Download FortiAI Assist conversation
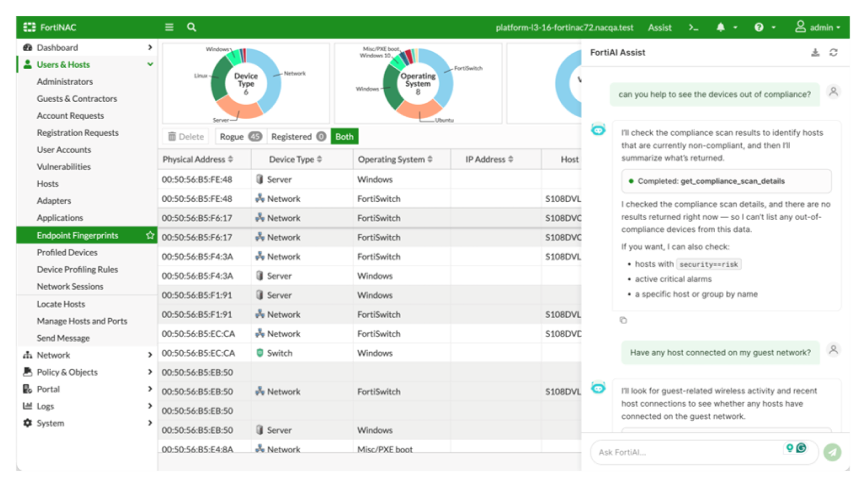 815,52
